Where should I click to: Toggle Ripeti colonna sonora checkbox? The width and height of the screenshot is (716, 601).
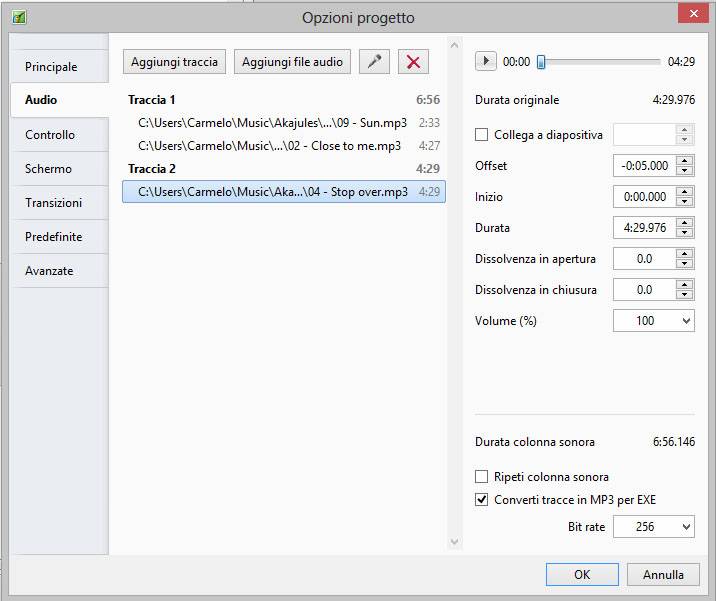coord(482,477)
